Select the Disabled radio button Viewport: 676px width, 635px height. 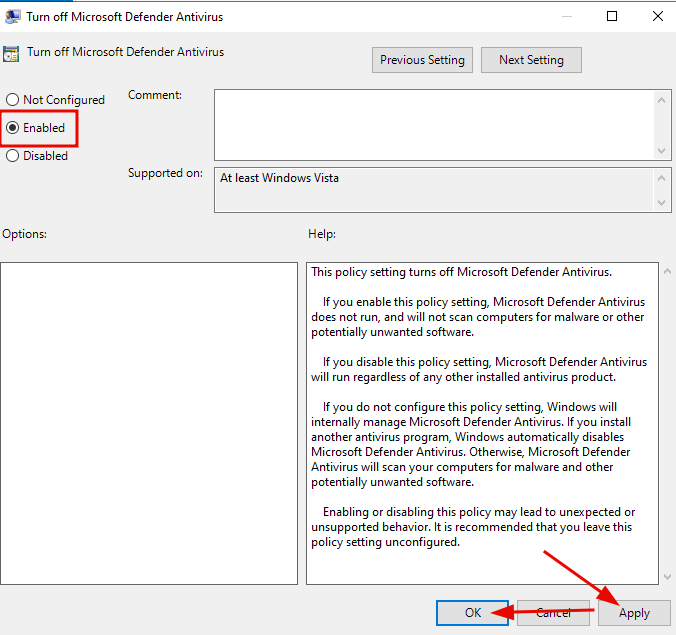coord(13,156)
